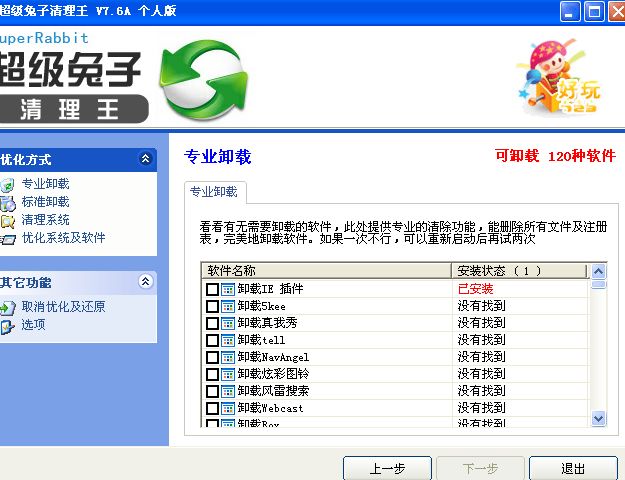Open 优化系统及软件 in the sidebar
Screen dimensions: 625x480
click(63, 238)
